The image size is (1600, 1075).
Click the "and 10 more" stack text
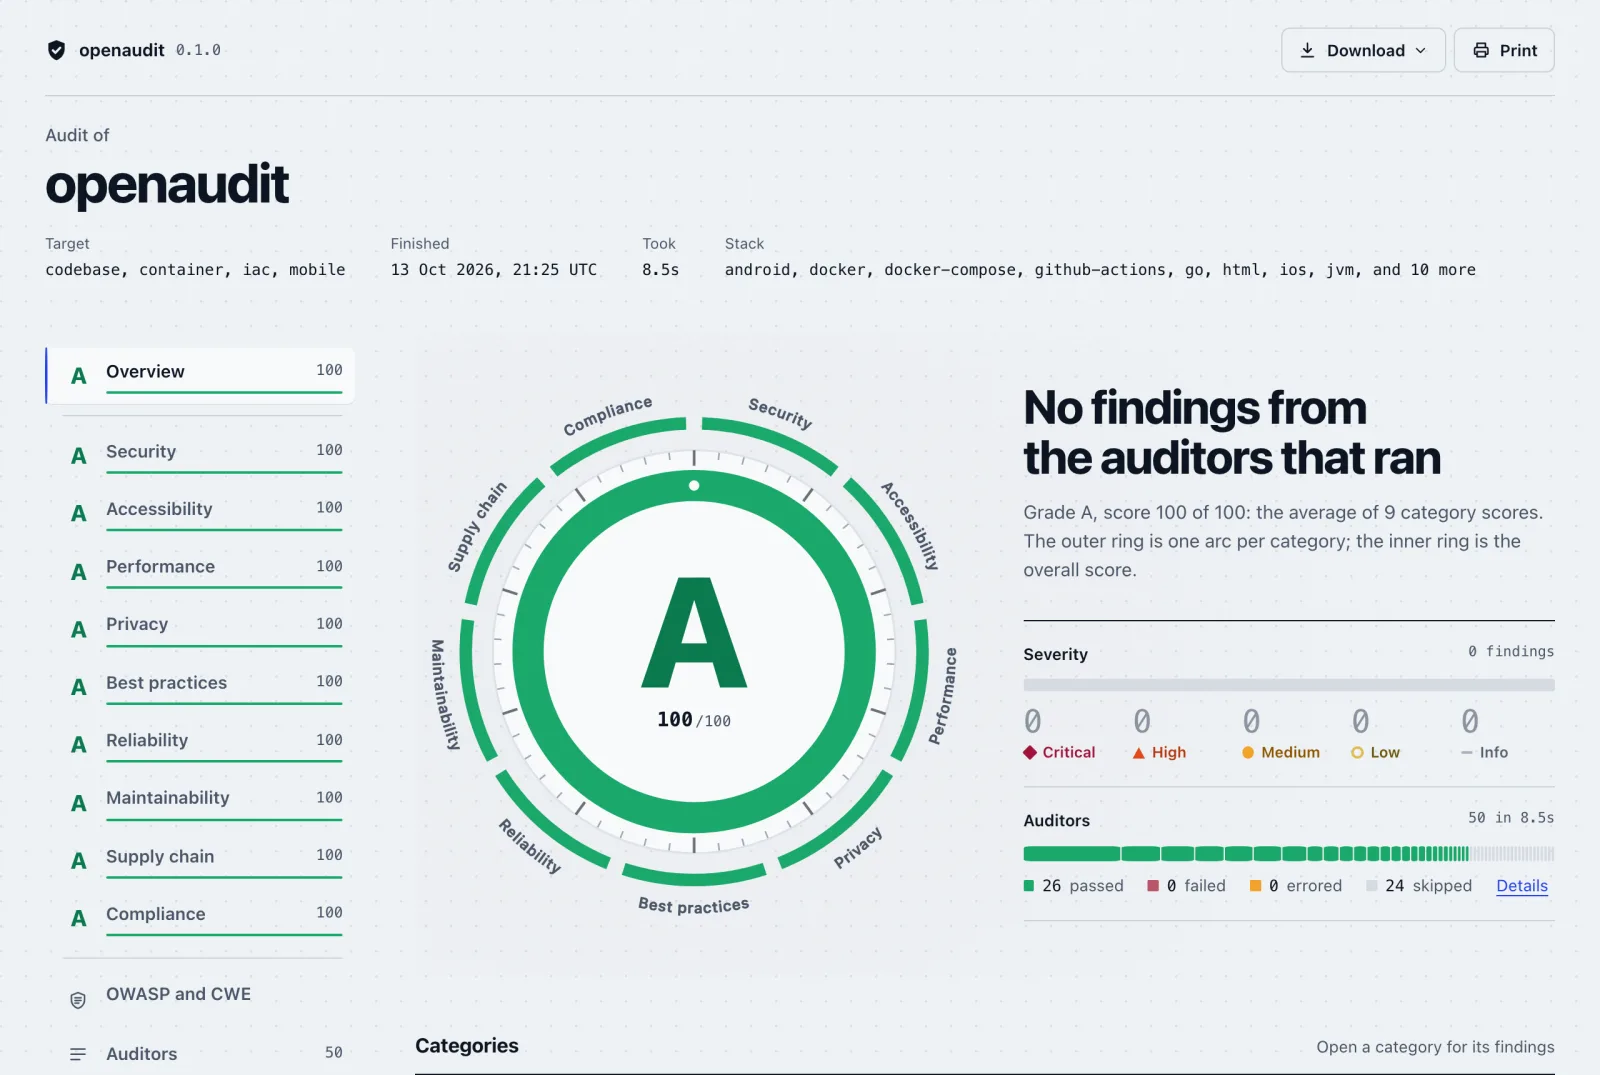(1424, 270)
